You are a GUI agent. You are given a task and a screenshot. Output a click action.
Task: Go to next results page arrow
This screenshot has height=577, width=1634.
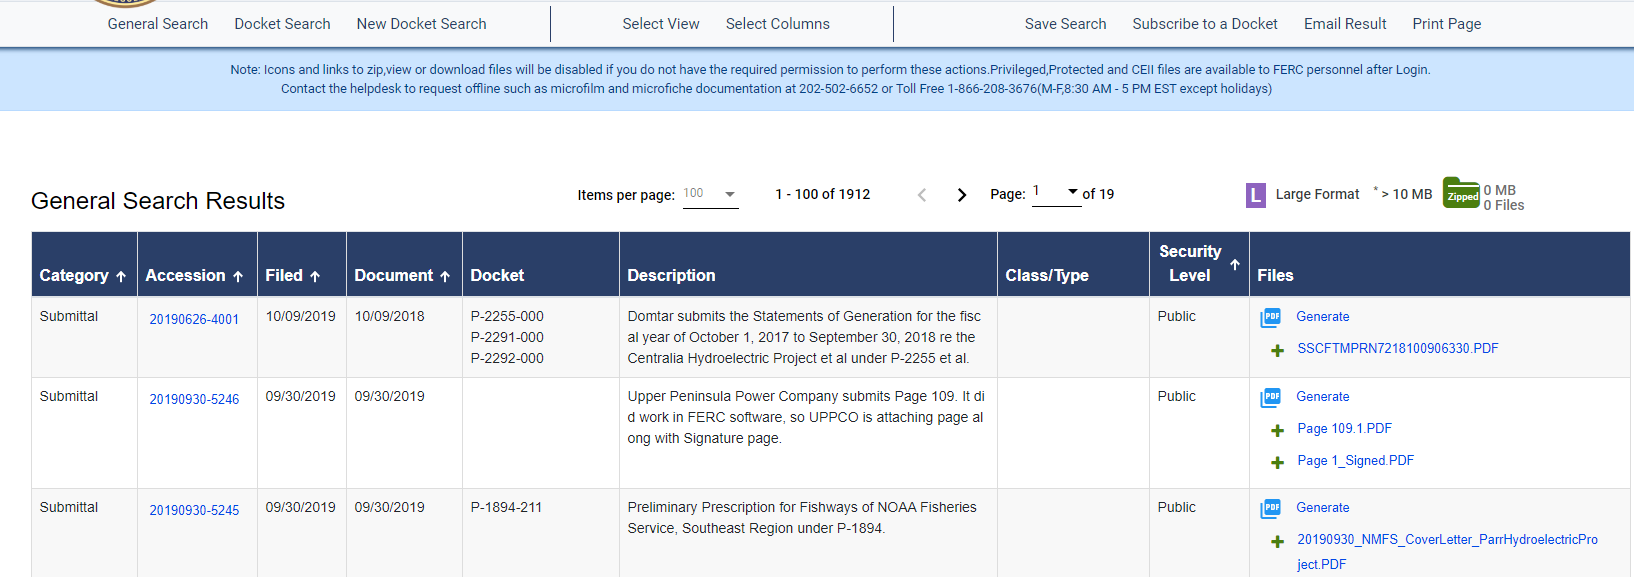point(961,195)
